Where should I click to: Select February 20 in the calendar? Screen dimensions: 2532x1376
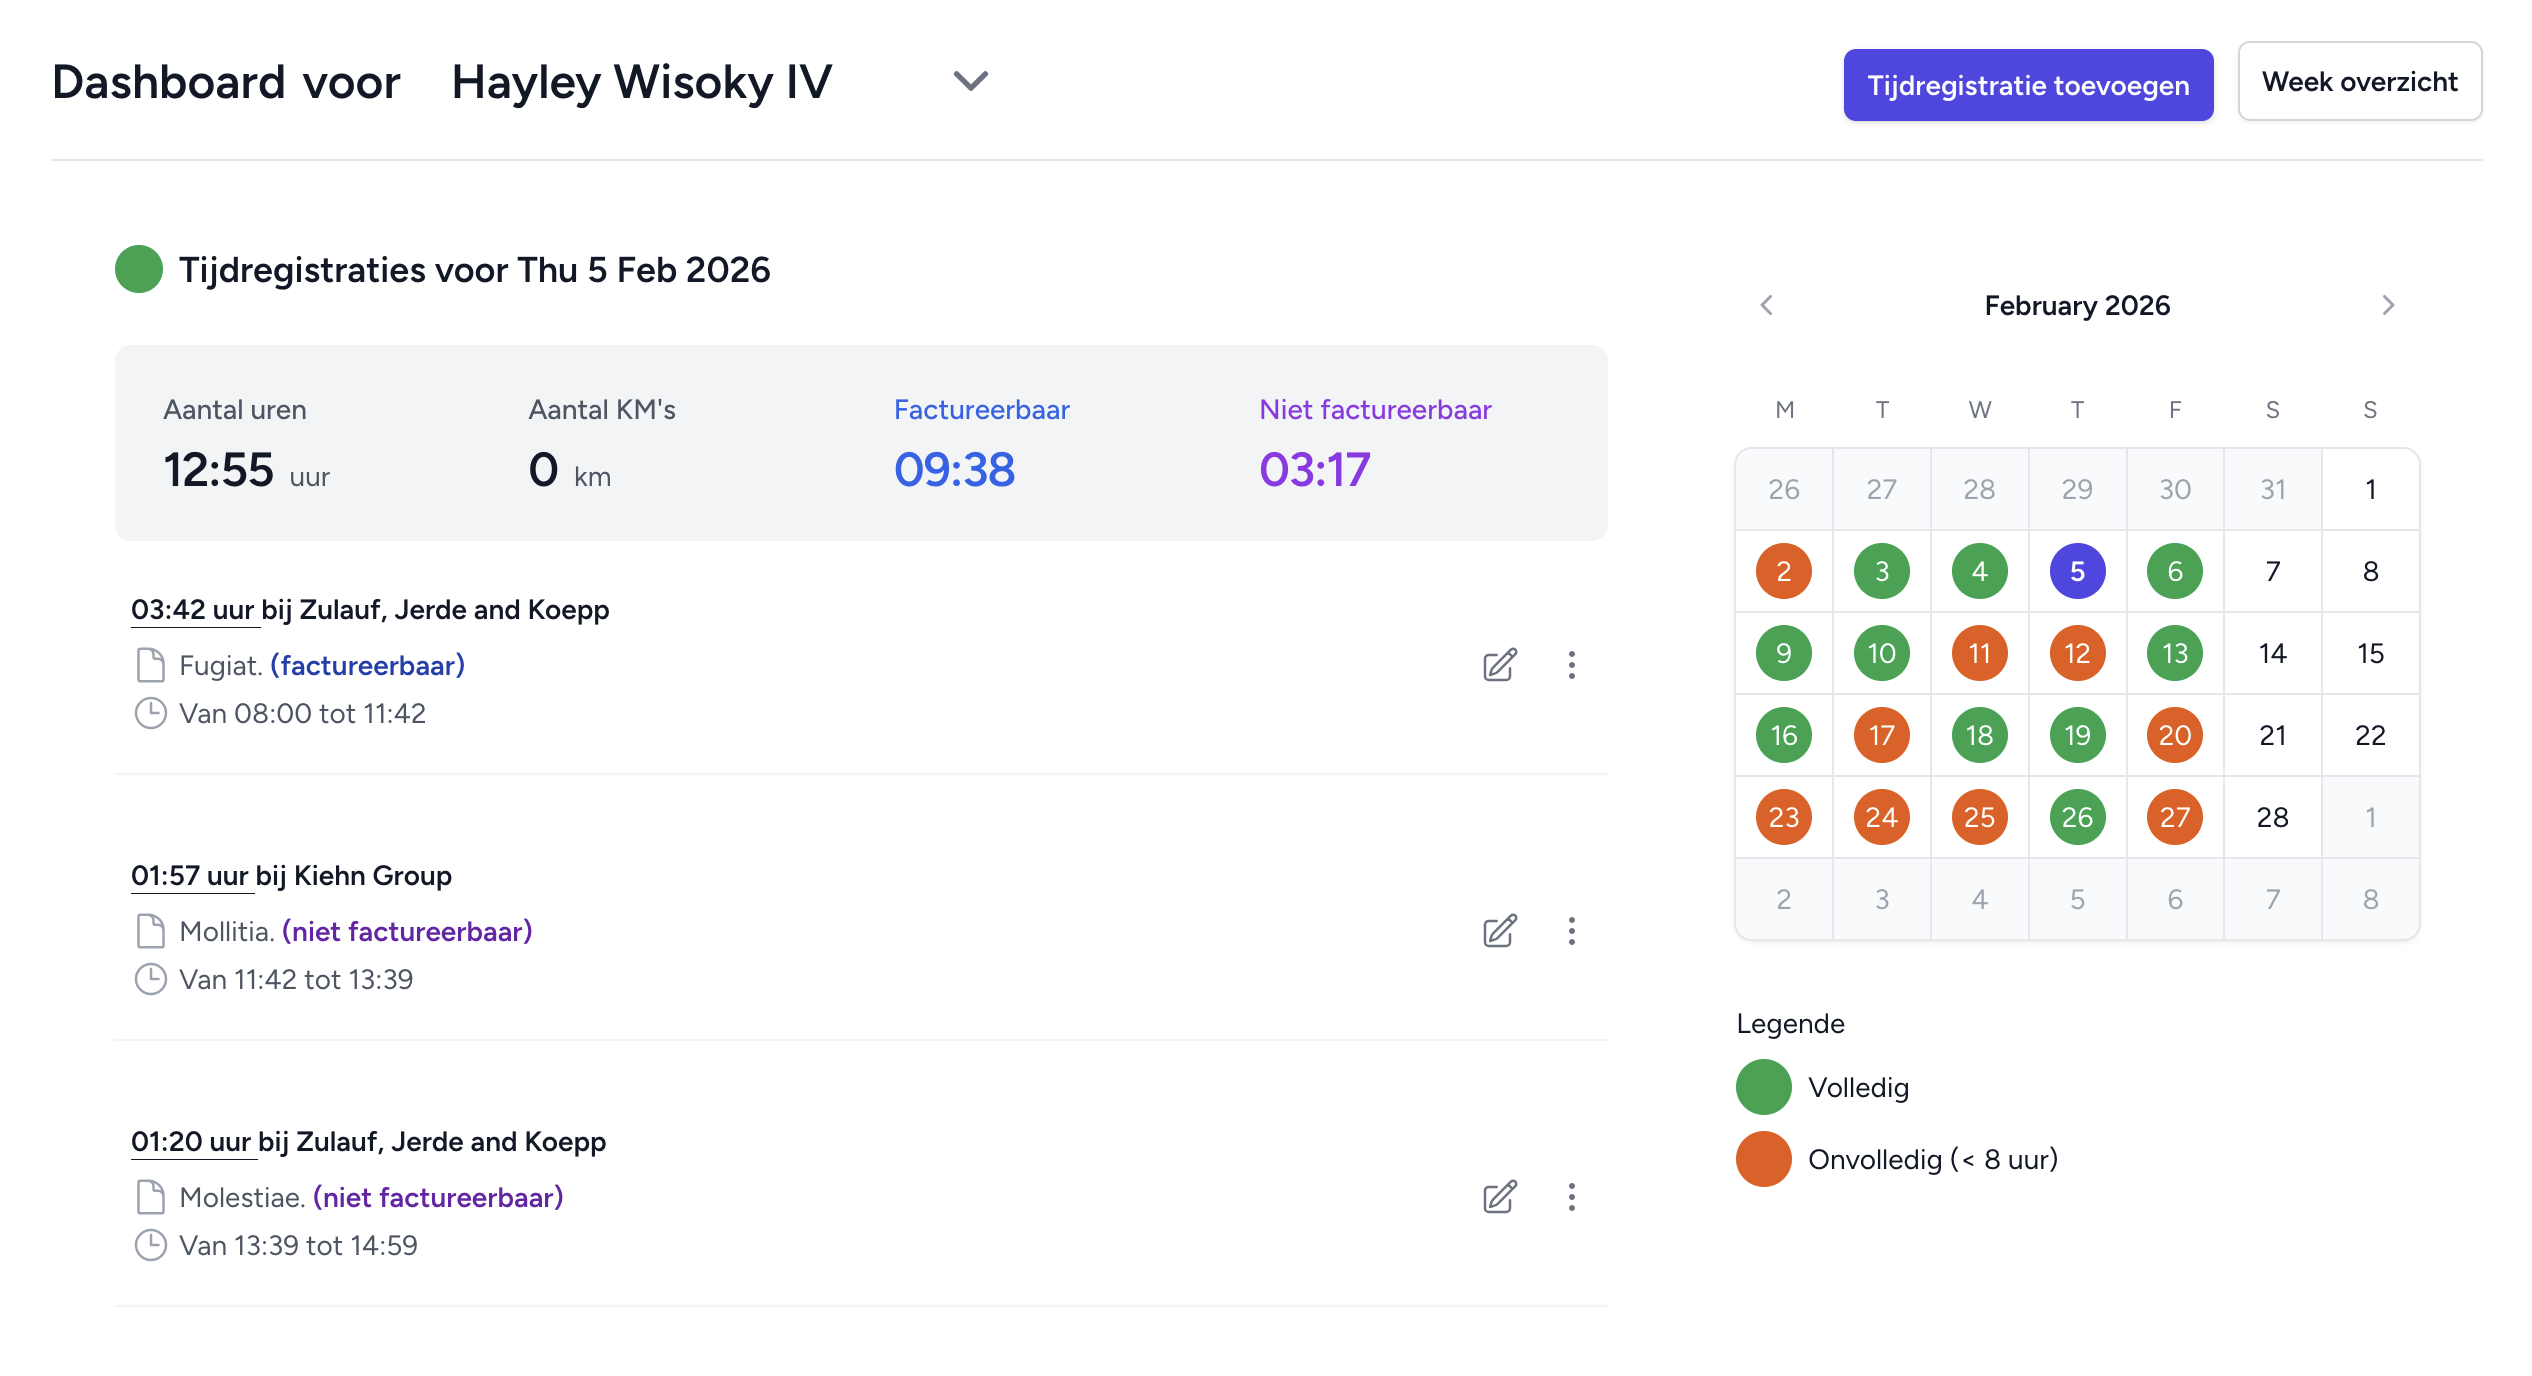point(2175,735)
